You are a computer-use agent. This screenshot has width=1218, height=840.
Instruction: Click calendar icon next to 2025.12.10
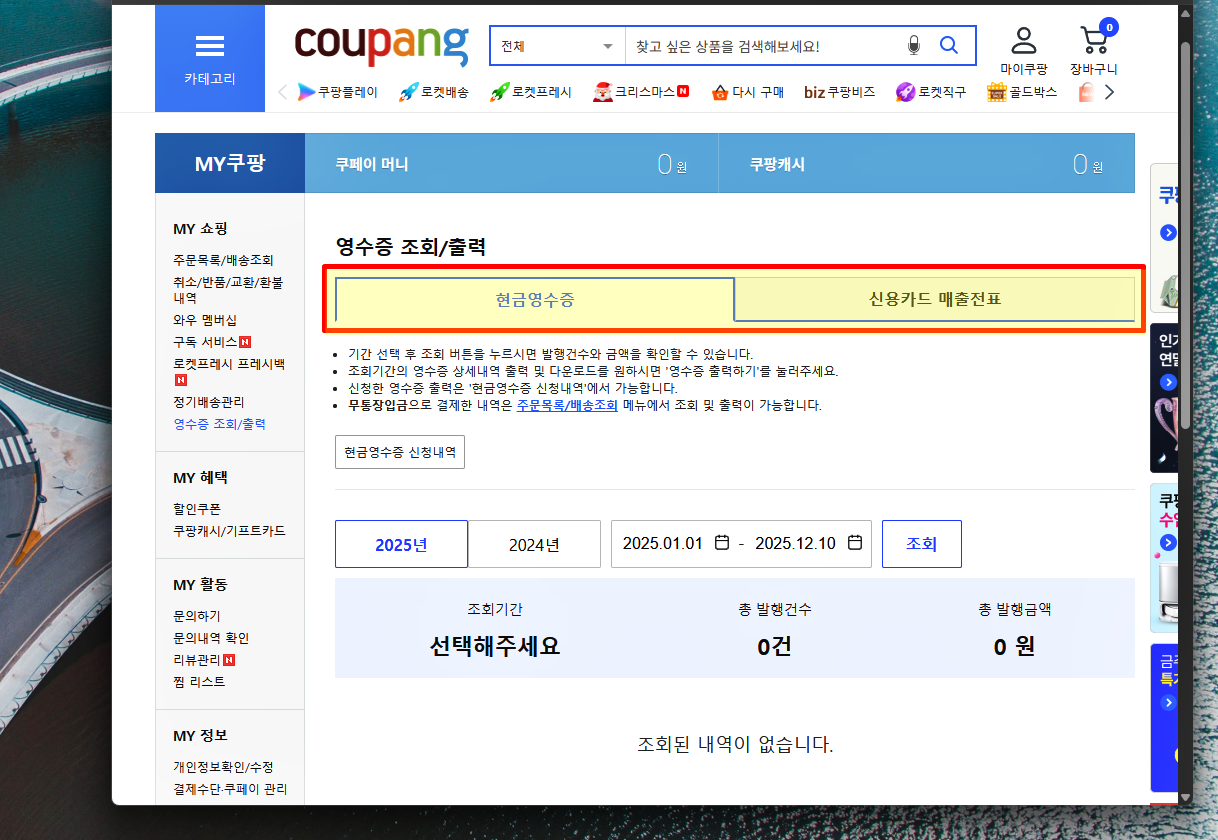point(855,543)
